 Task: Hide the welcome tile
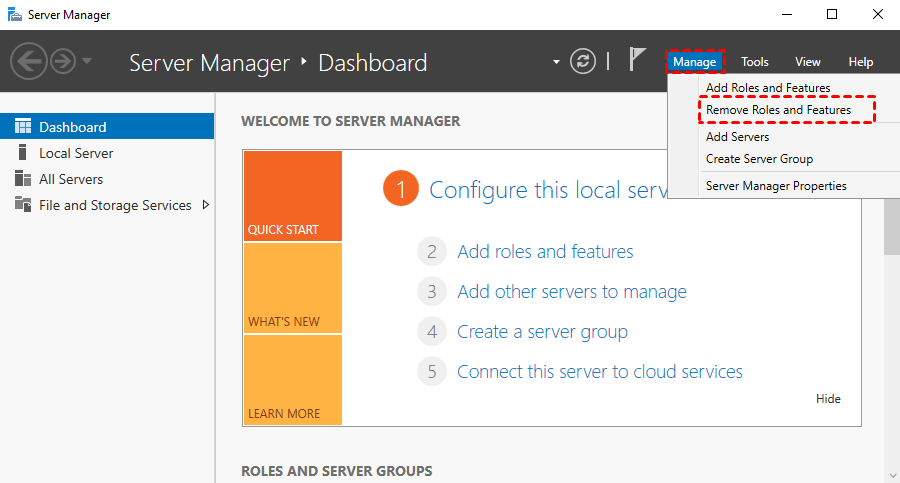tap(828, 399)
